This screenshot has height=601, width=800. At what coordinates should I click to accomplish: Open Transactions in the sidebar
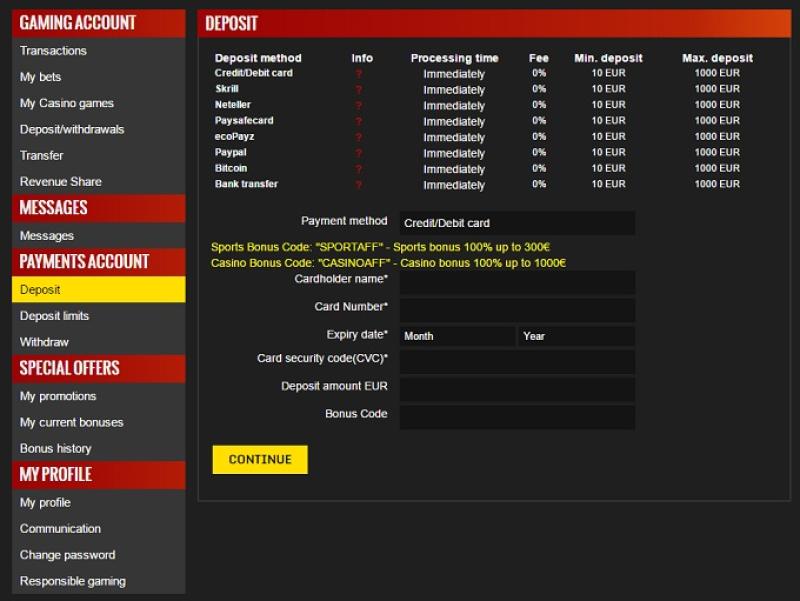point(53,51)
